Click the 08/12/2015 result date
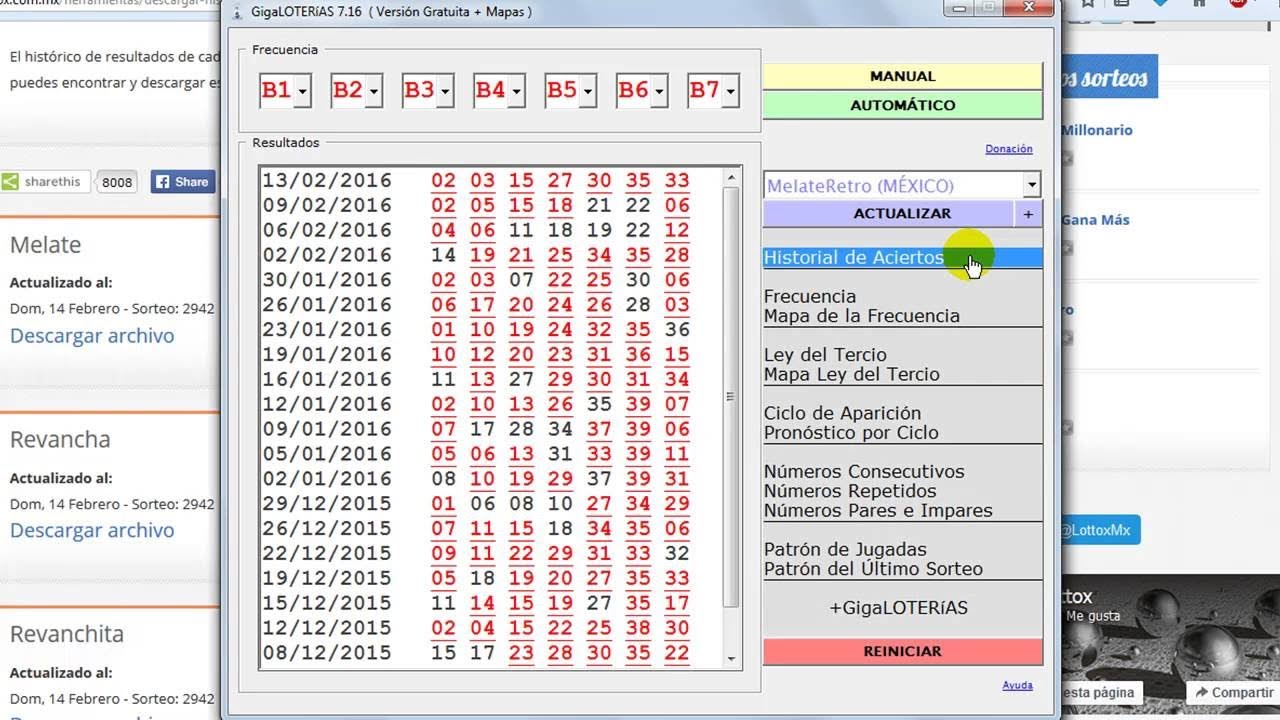This screenshot has width=1280, height=720. pos(327,653)
